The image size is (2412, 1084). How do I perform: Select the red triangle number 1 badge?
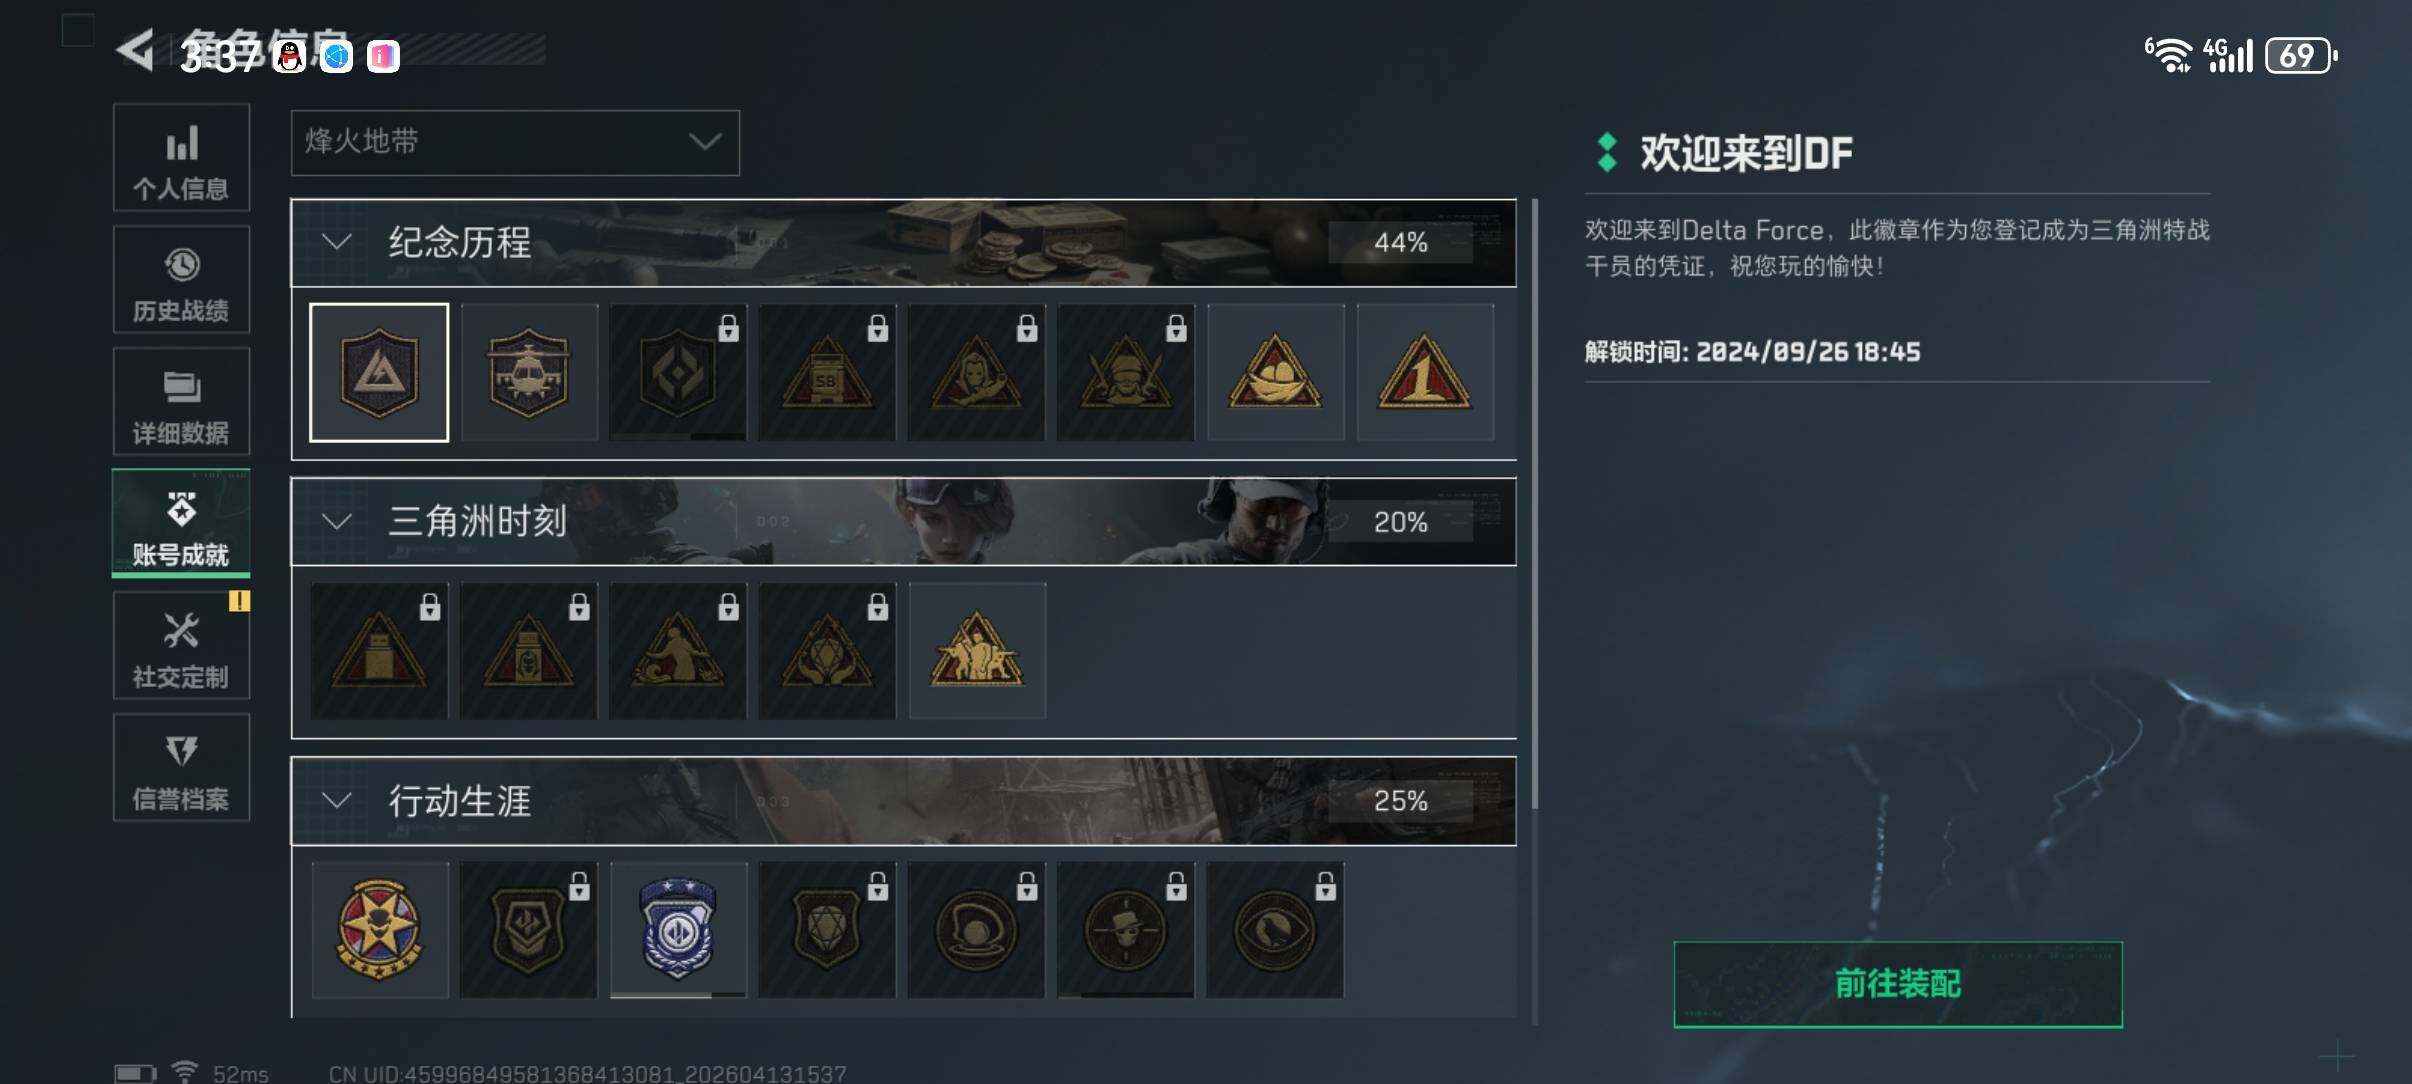1425,373
